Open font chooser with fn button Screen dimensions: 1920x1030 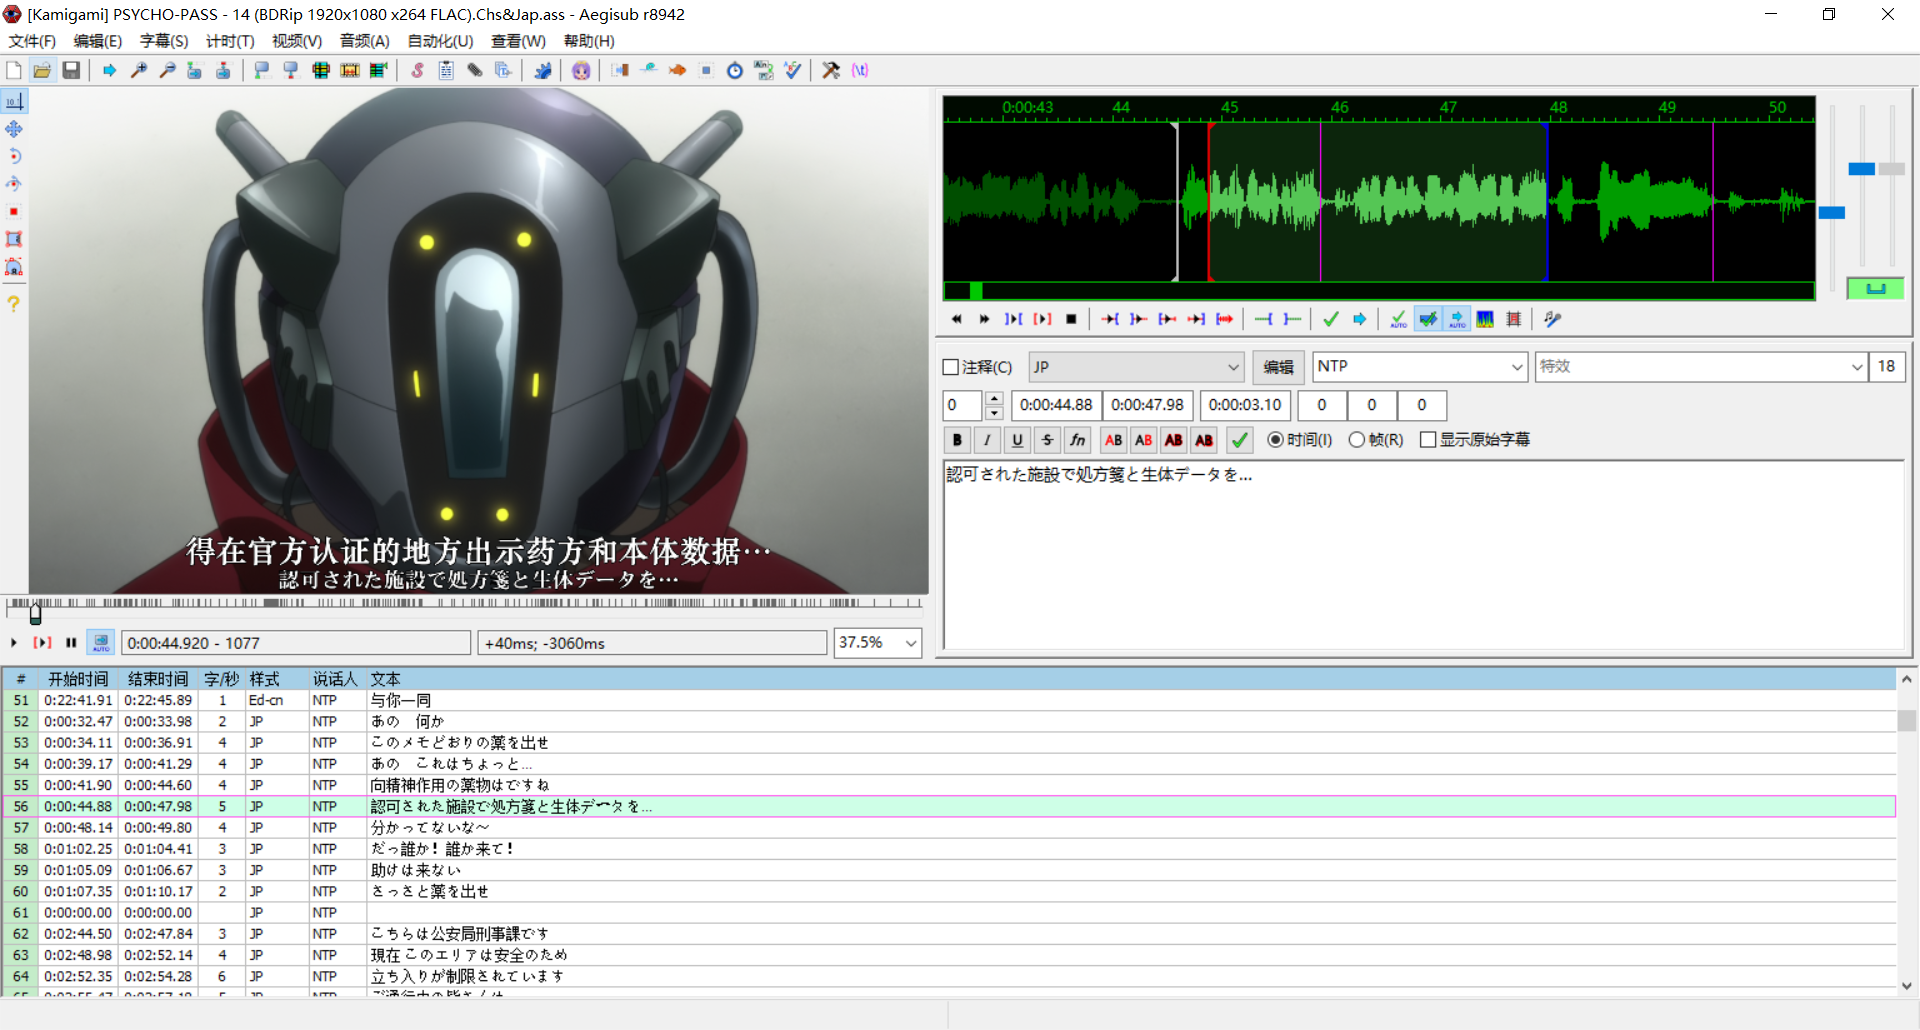[x=1077, y=440]
